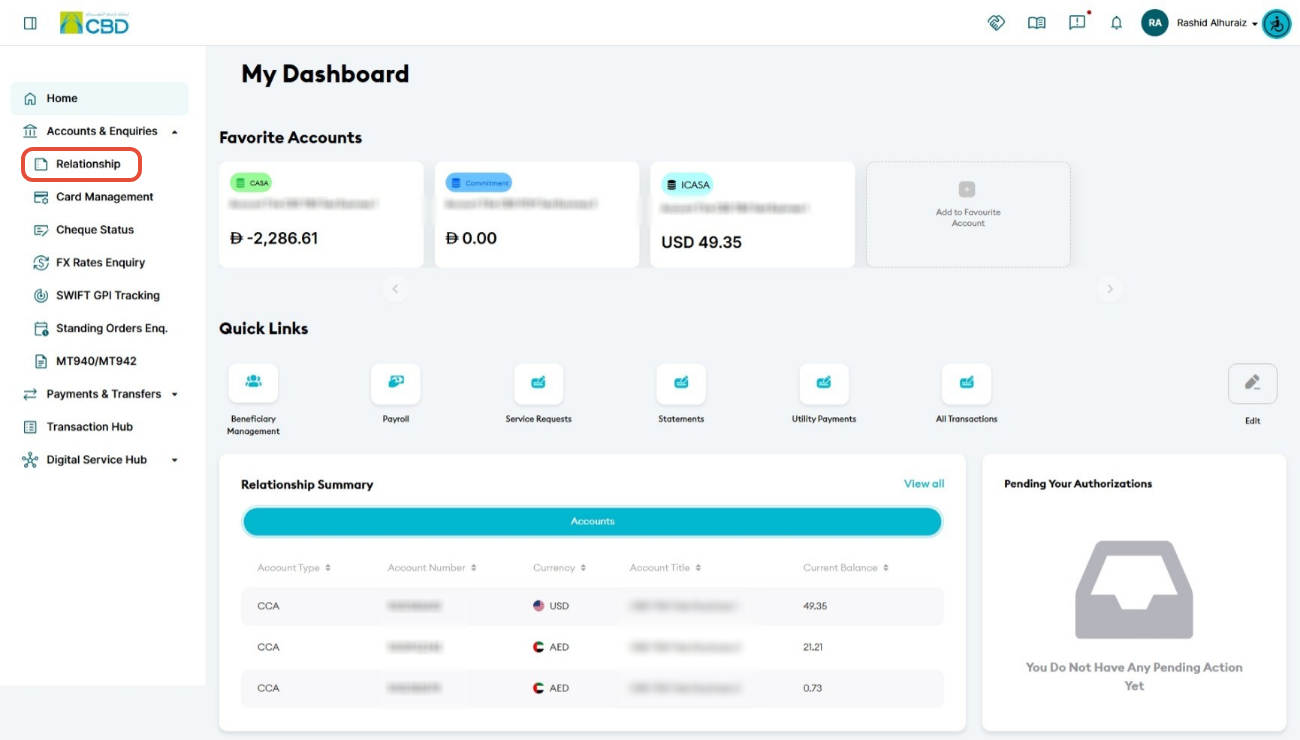Sort by Currency column
Viewport: 1300px width, 740px height.
click(x=559, y=568)
